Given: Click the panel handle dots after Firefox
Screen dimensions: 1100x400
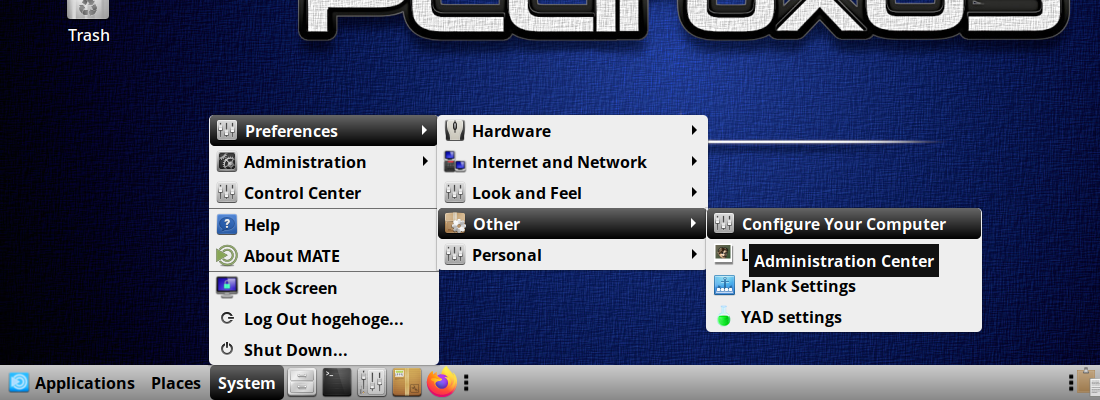Looking at the screenshot, I should [x=467, y=383].
